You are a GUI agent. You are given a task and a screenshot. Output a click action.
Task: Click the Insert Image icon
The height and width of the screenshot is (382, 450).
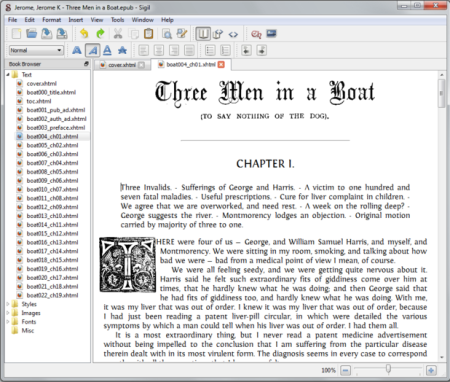271,34
